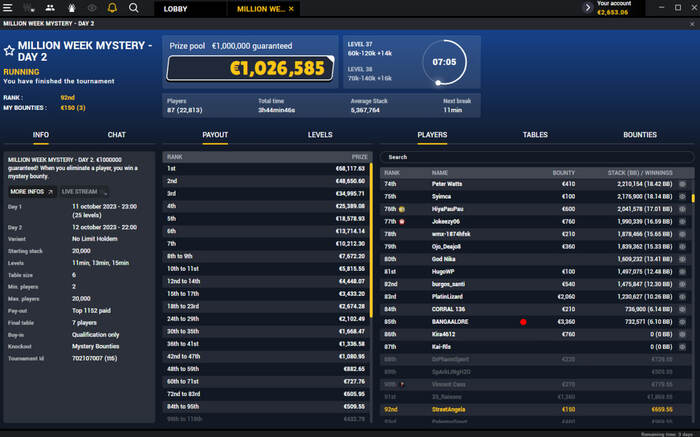Click the My Bounties value €150 (3)
The width and height of the screenshot is (700, 437).
pyautogui.click(x=73, y=108)
